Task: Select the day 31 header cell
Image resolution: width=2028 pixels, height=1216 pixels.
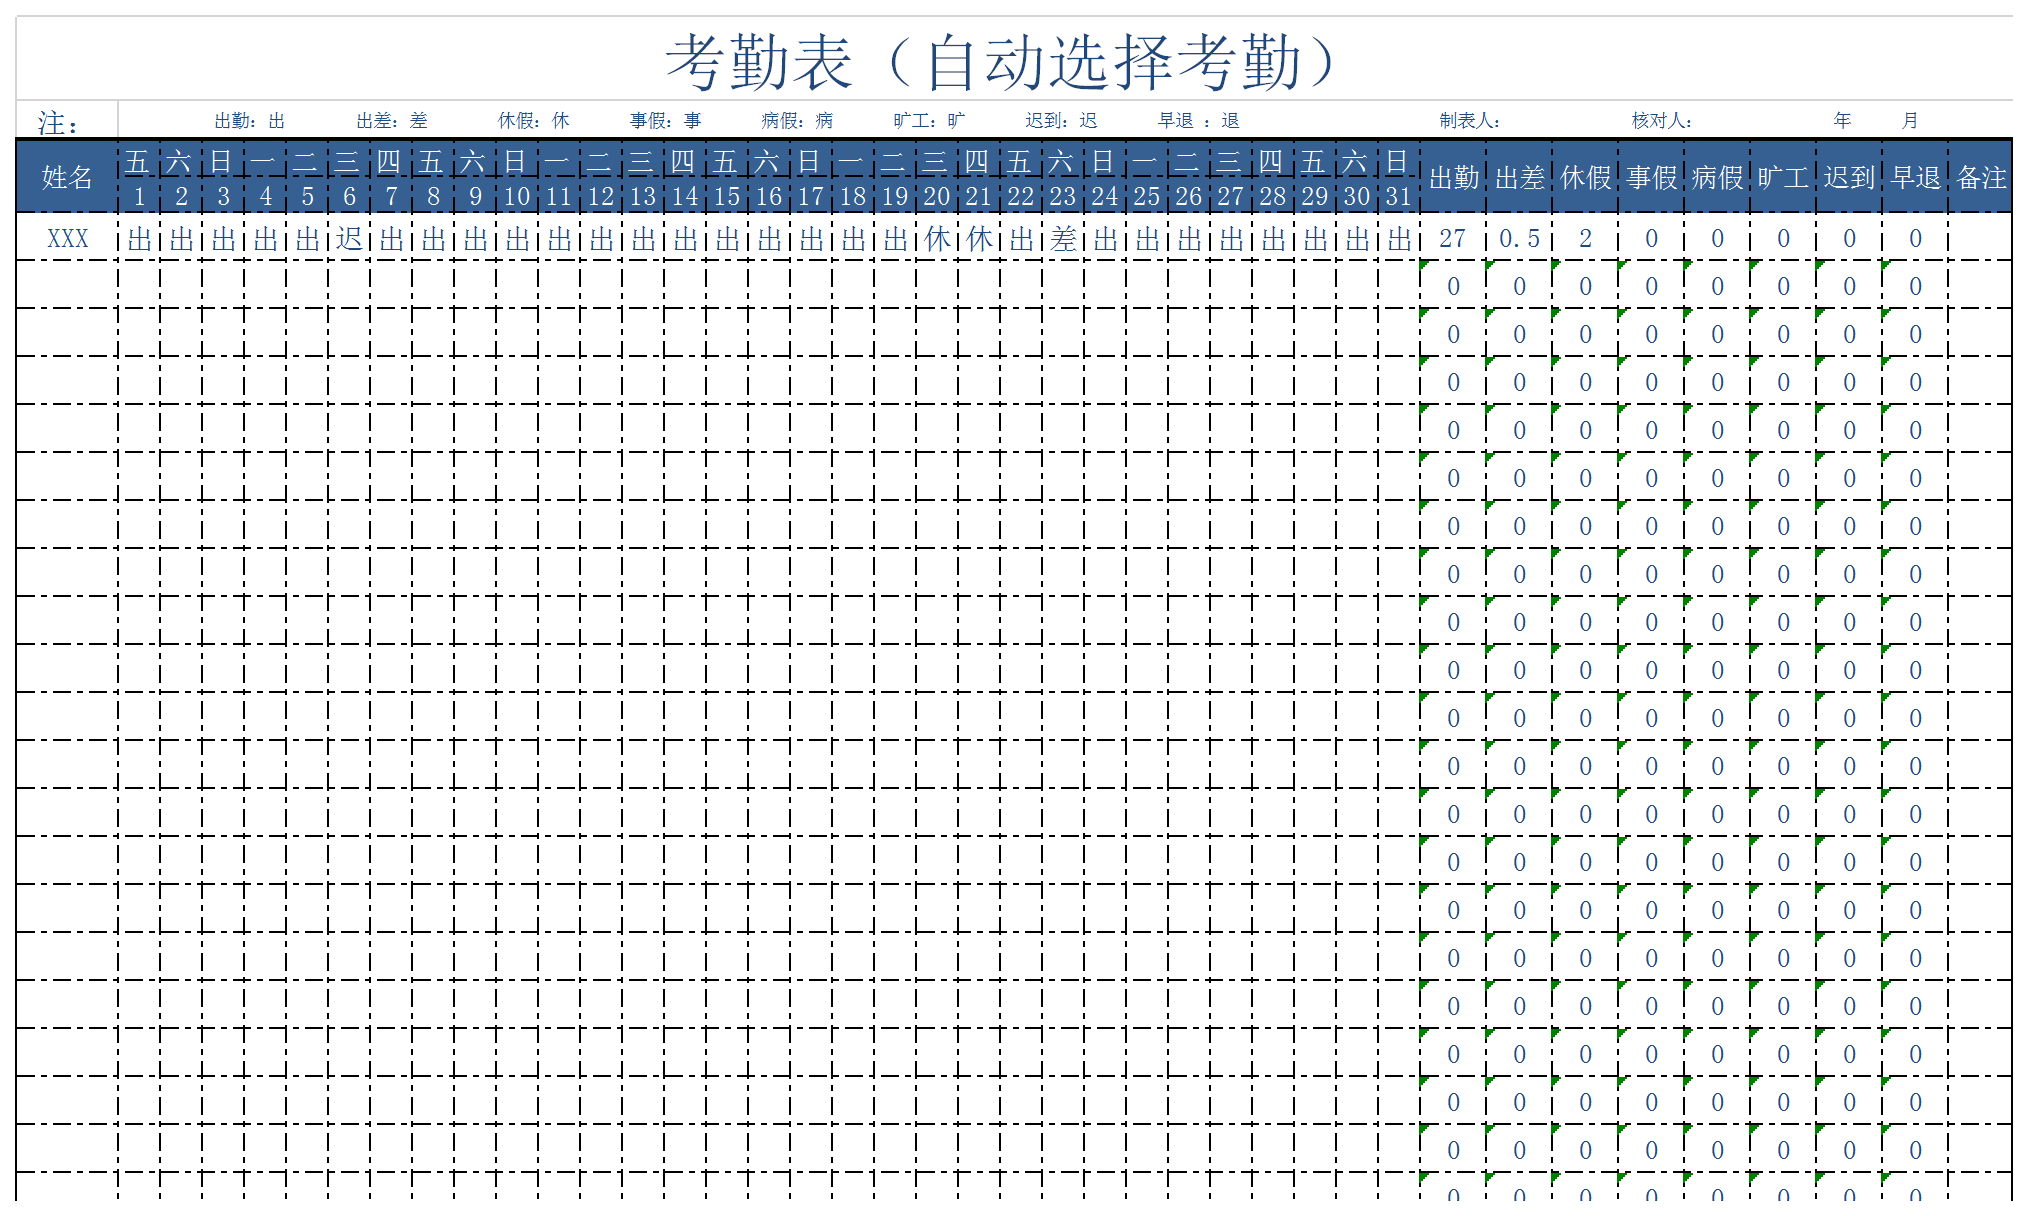Action: tap(1398, 196)
